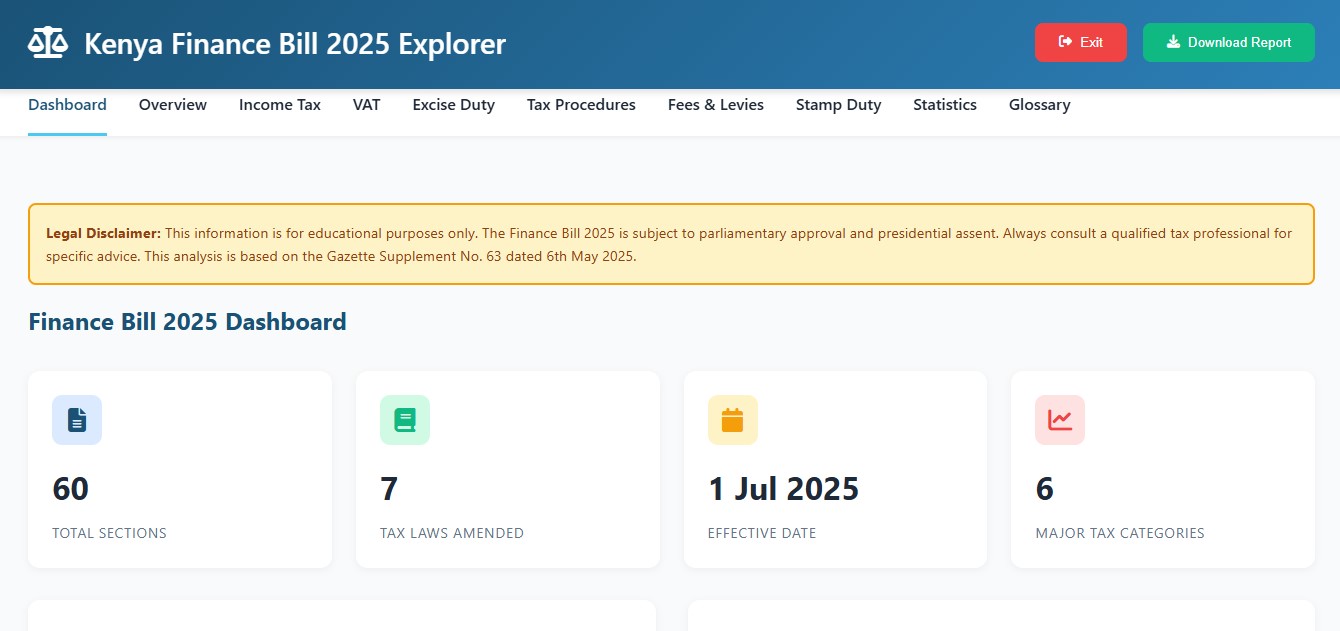
Task: Open the Fees & Levies section
Action: coord(715,104)
